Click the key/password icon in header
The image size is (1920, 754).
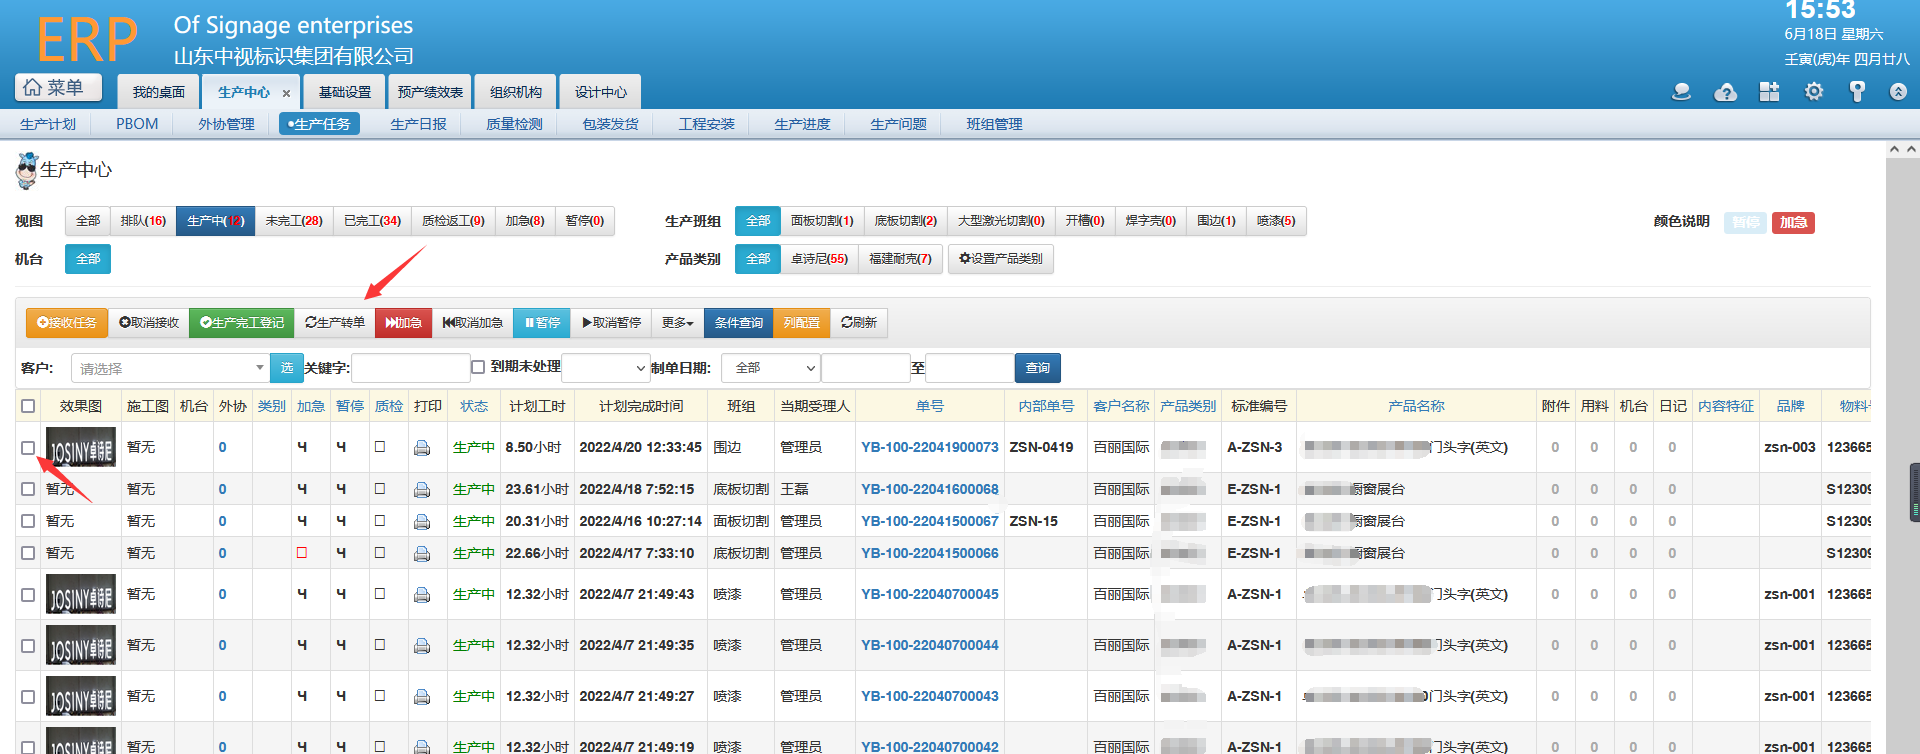pyautogui.click(x=1857, y=92)
